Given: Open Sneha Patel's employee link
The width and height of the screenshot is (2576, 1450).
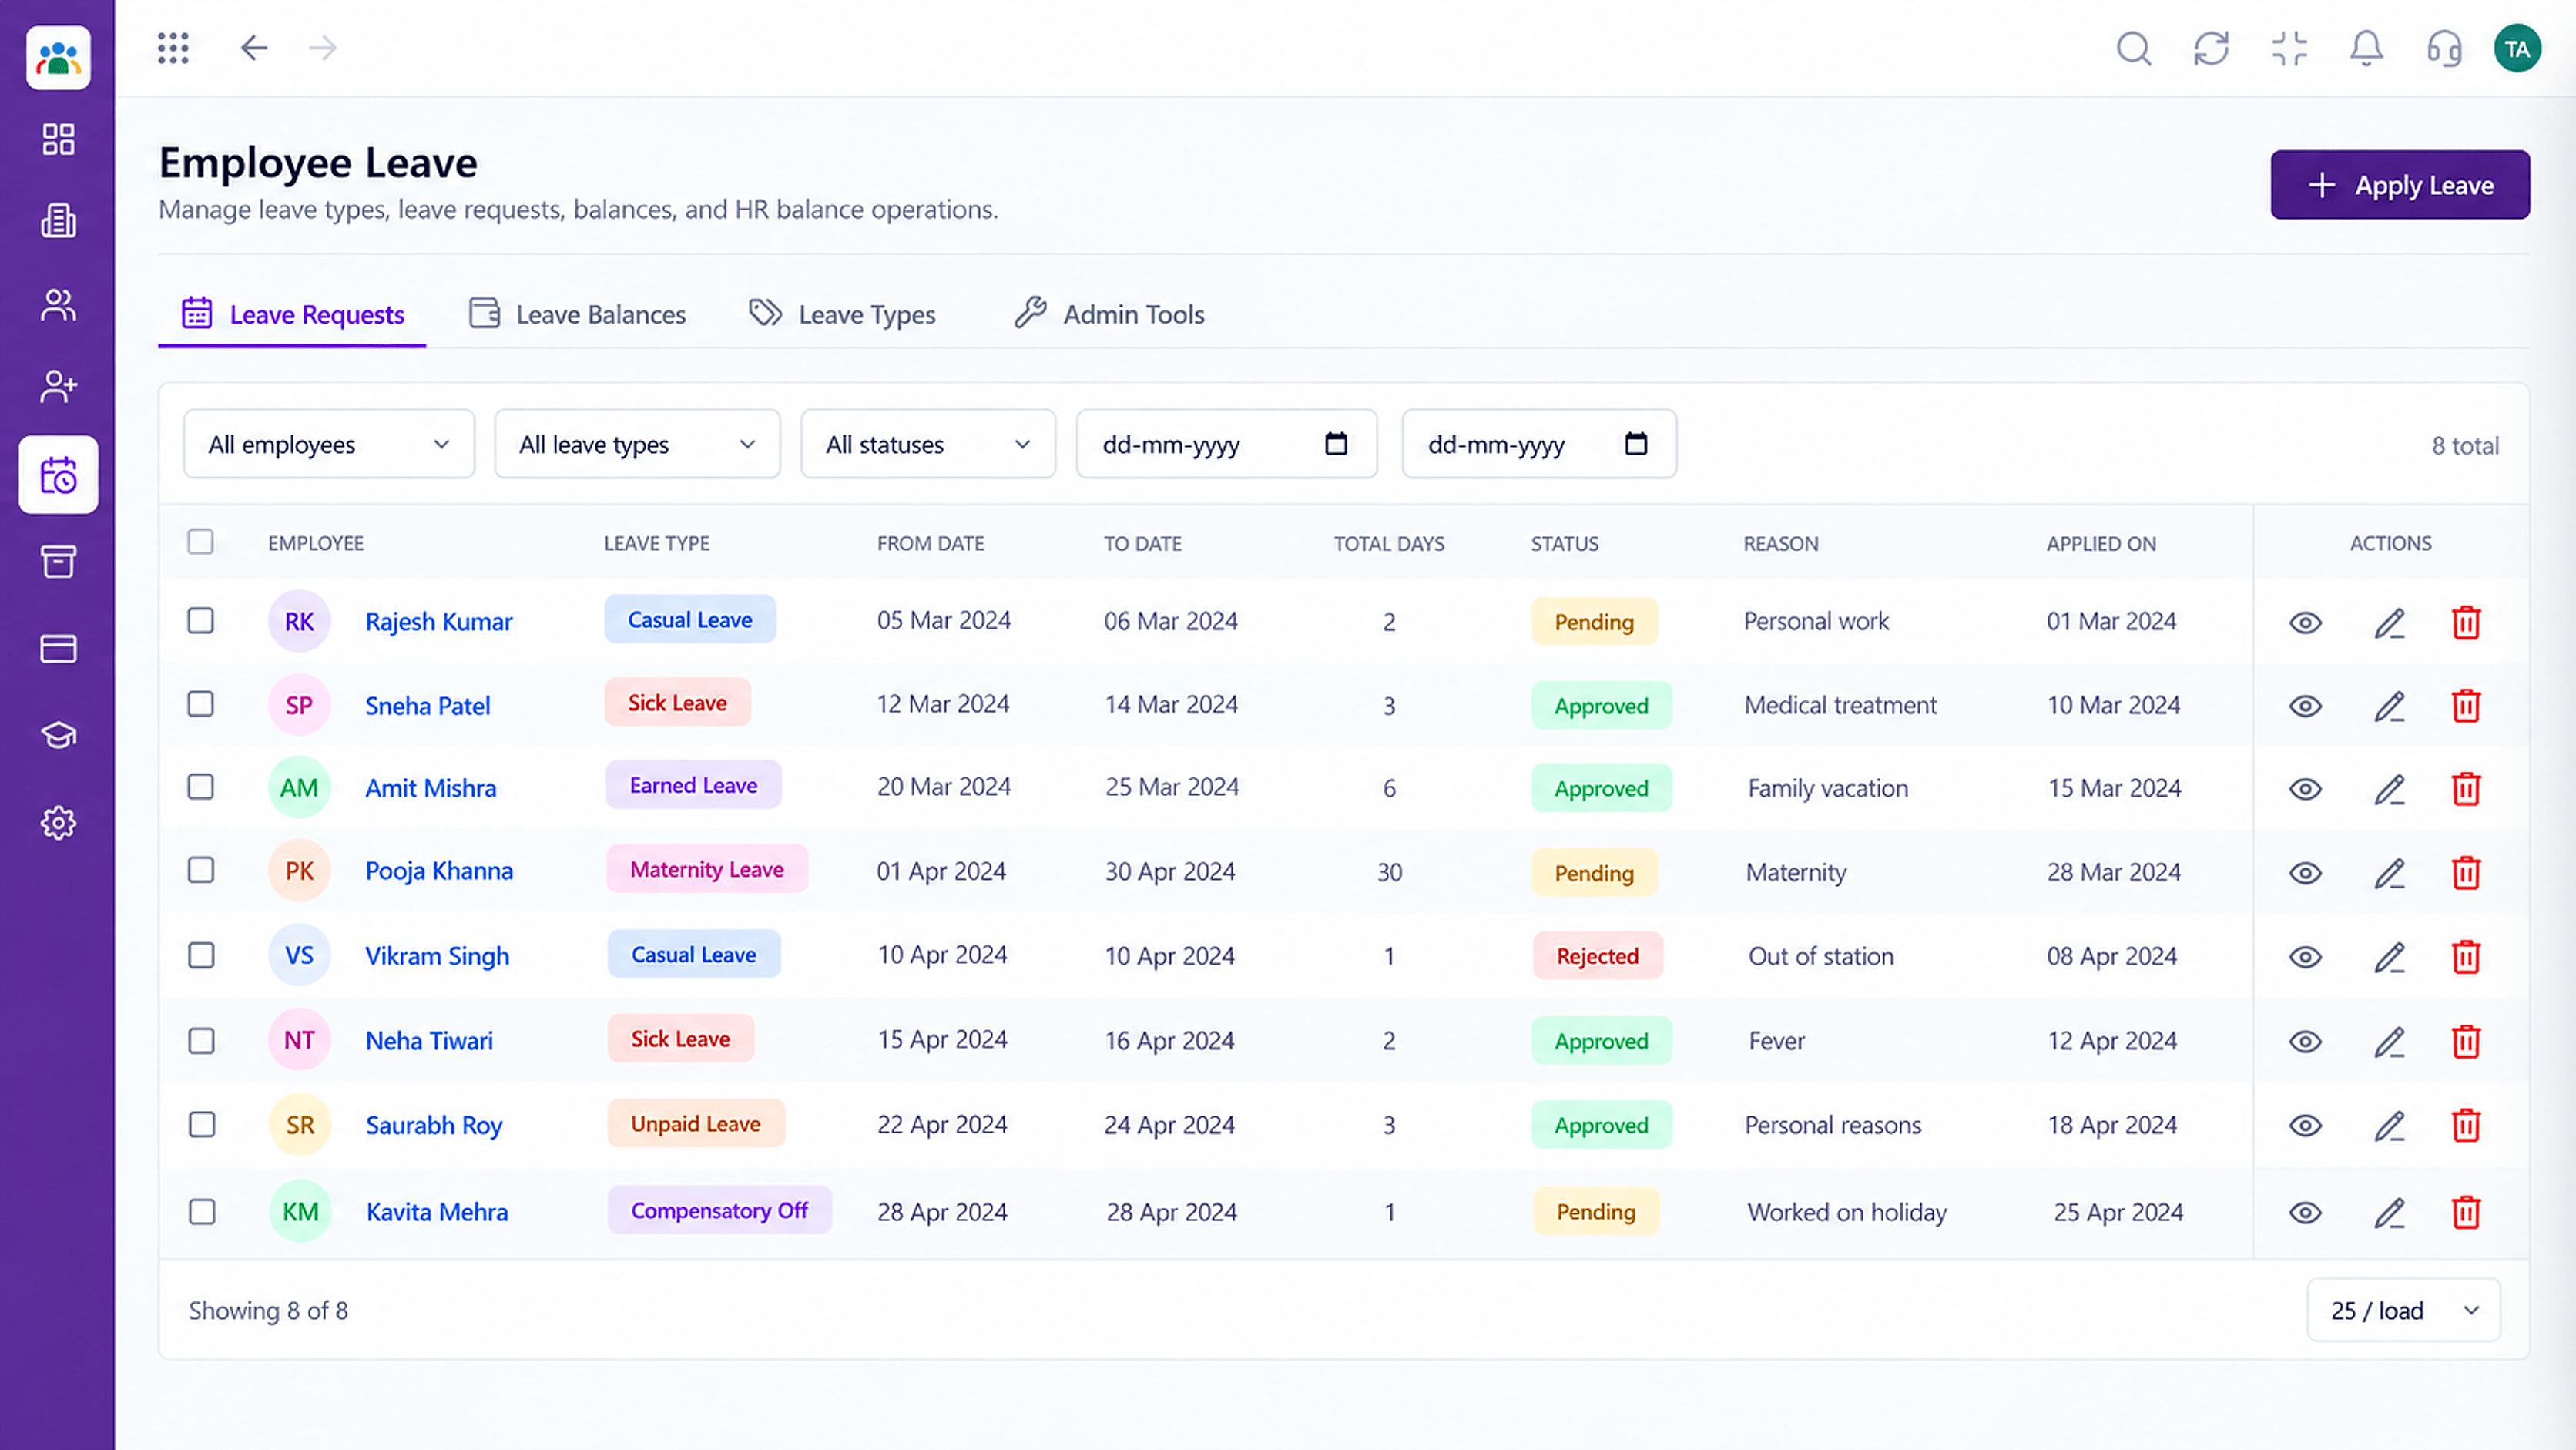Looking at the screenshot, I should (x=428, y=706).
